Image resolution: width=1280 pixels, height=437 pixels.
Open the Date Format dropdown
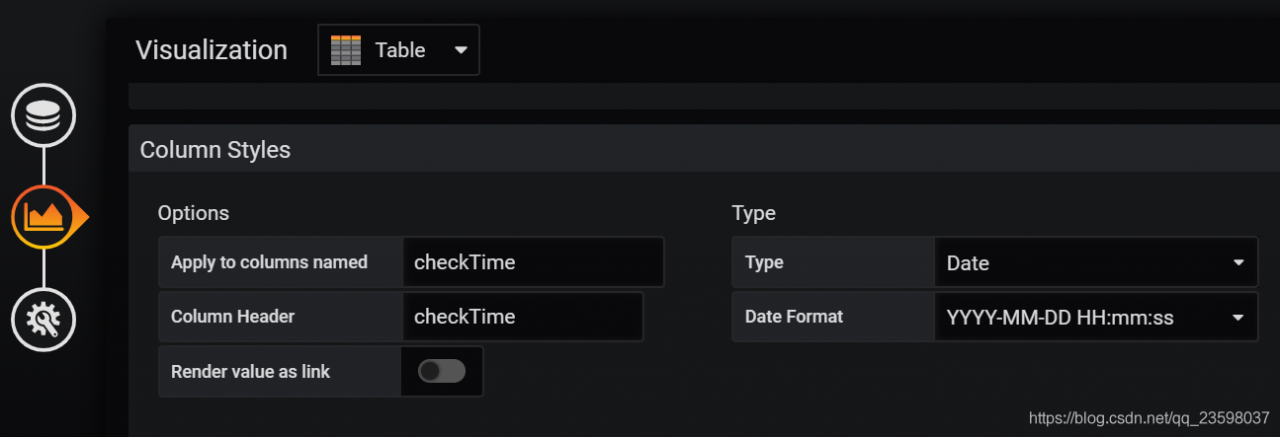(1095, 317)
